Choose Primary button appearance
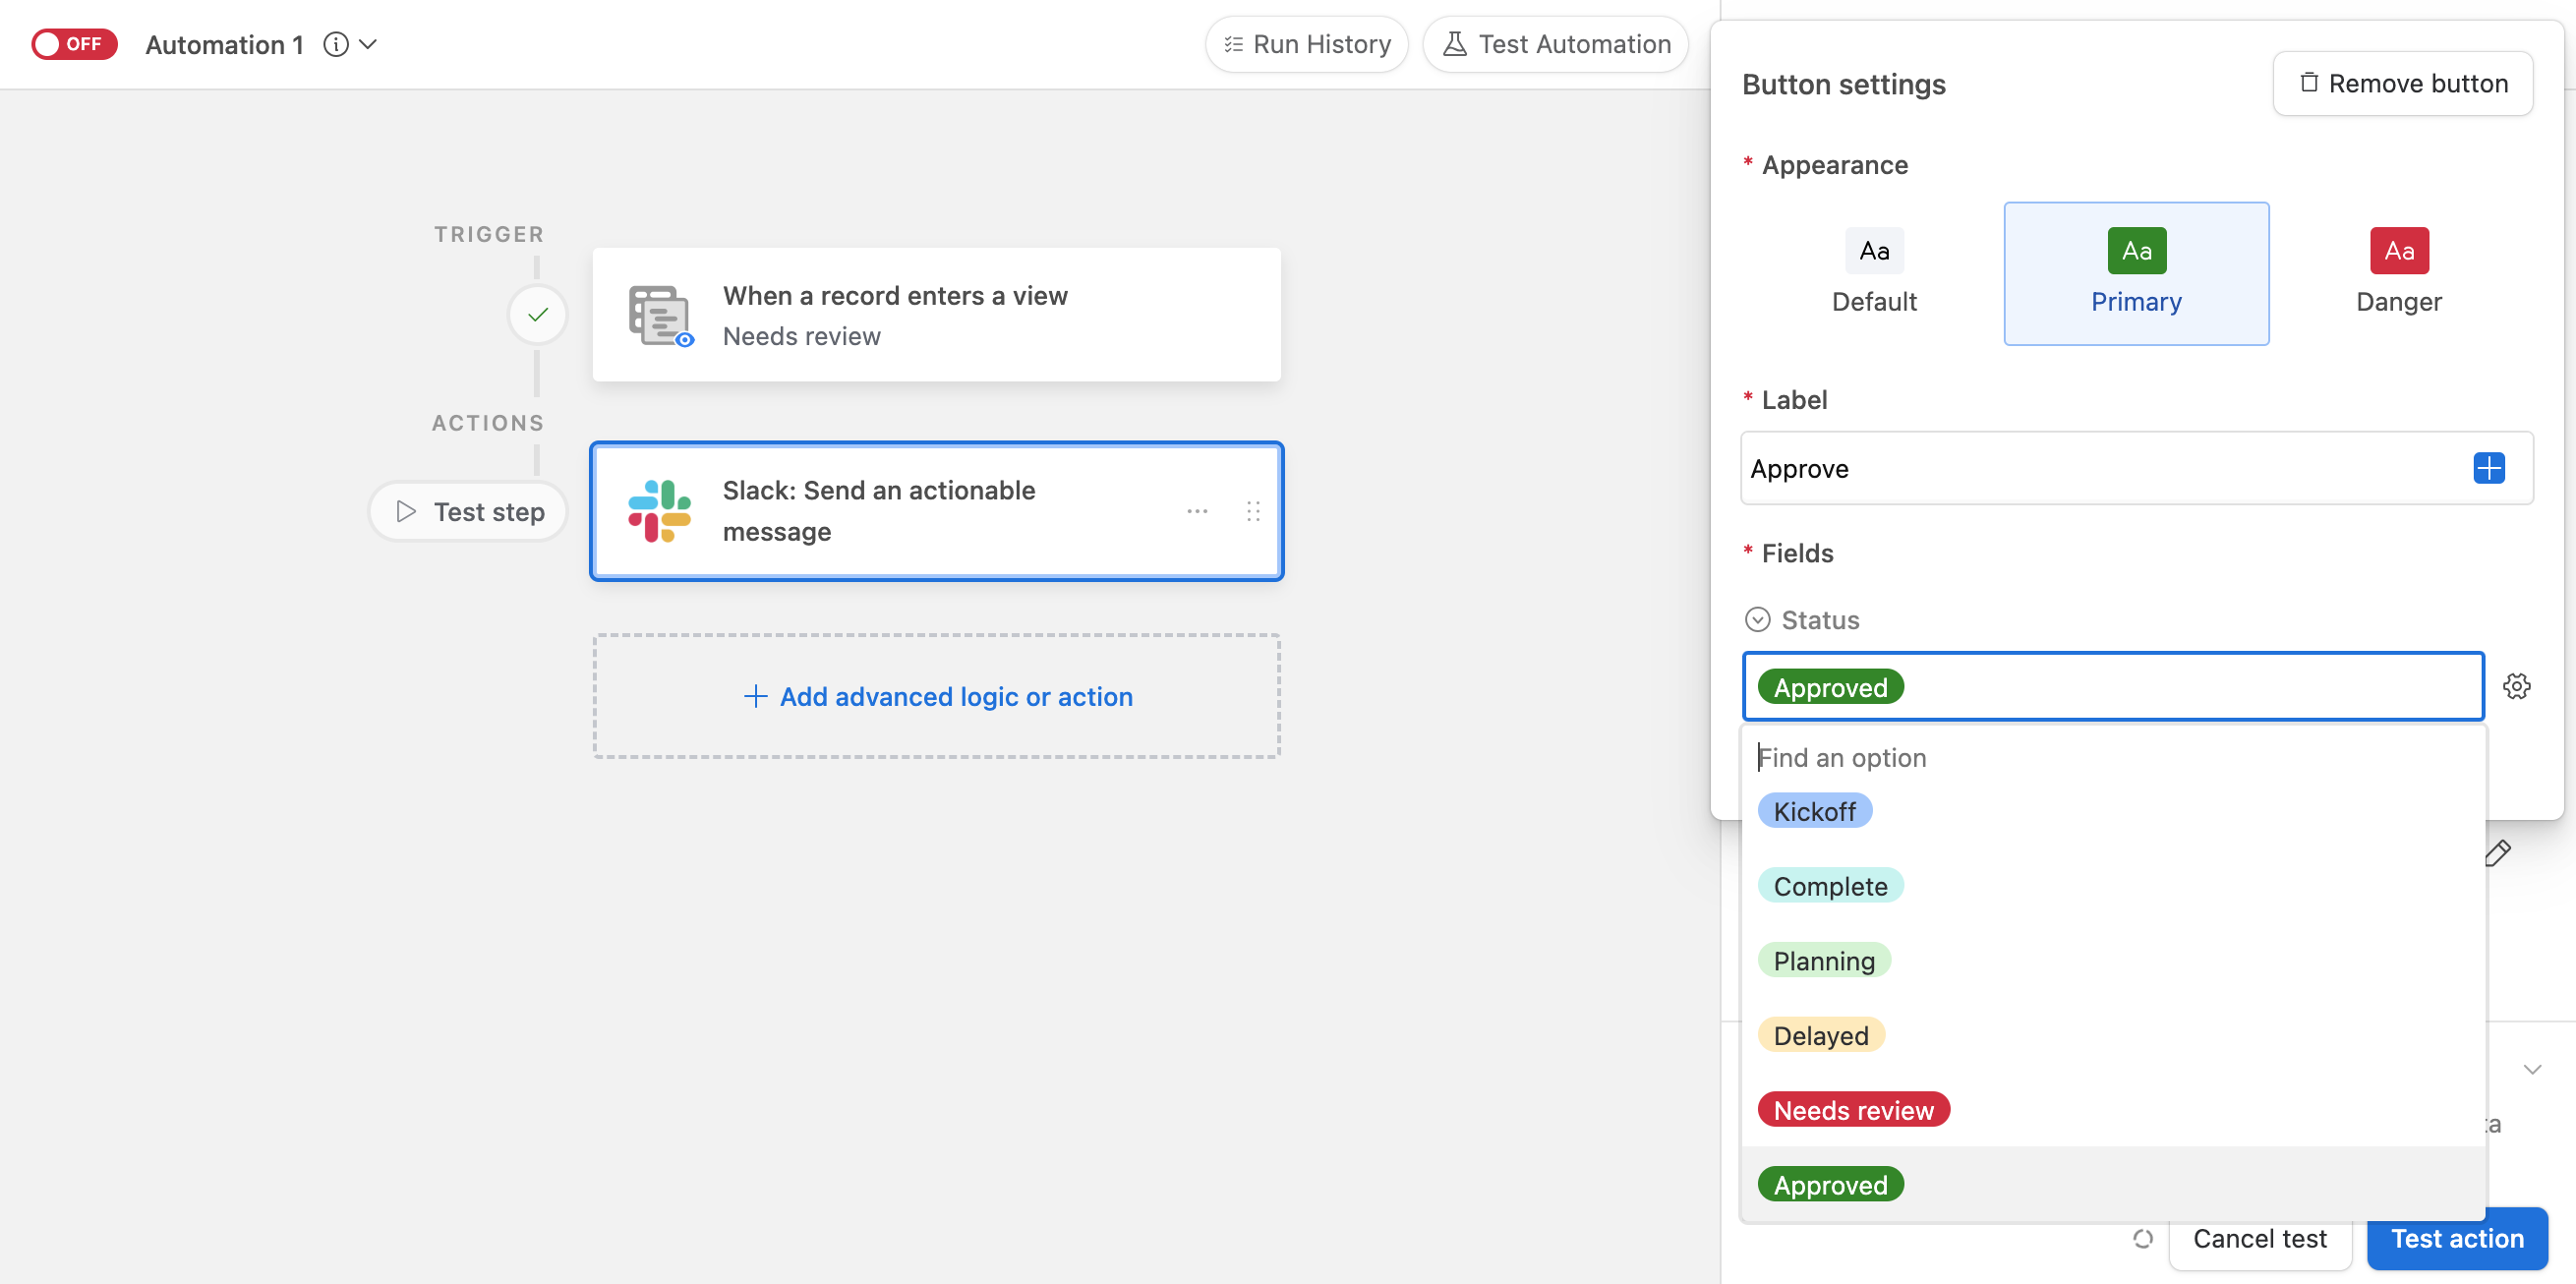The image size is (2576, 1284). [2136, 273]
